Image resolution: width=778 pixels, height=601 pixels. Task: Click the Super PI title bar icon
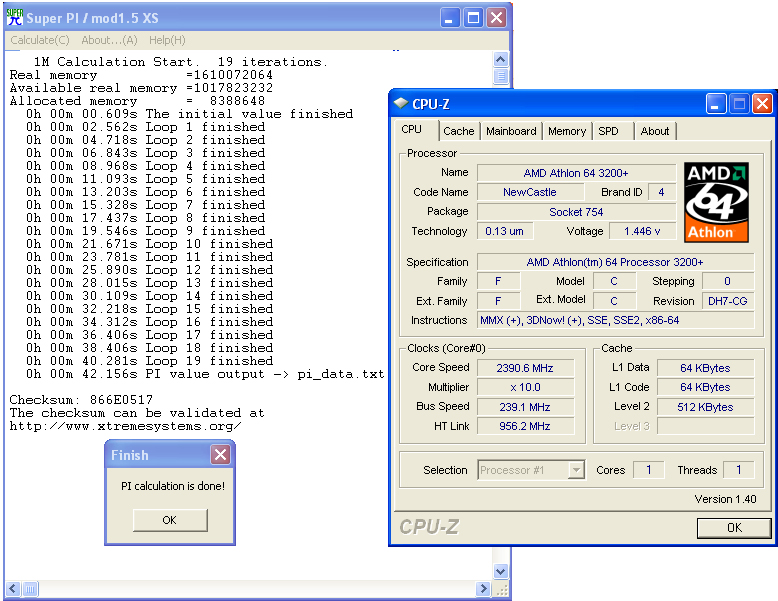tap(15, 18)
